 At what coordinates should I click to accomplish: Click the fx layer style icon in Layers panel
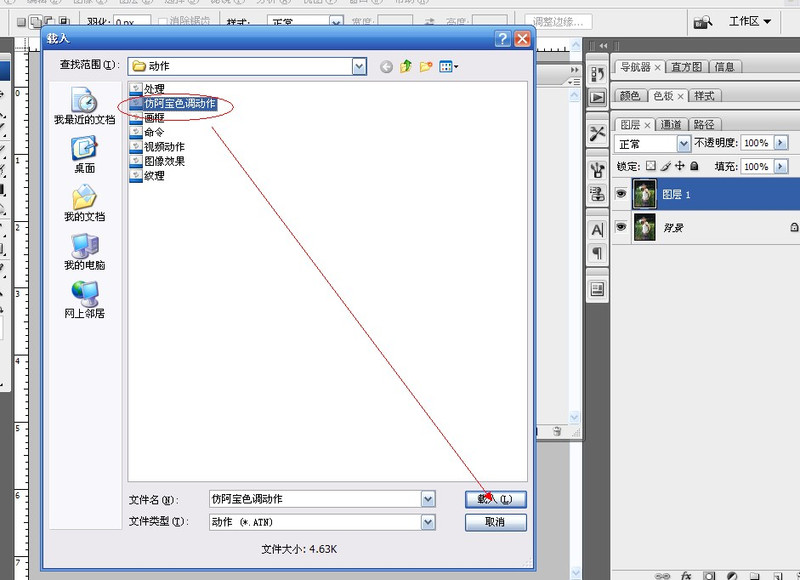(686, 575)
